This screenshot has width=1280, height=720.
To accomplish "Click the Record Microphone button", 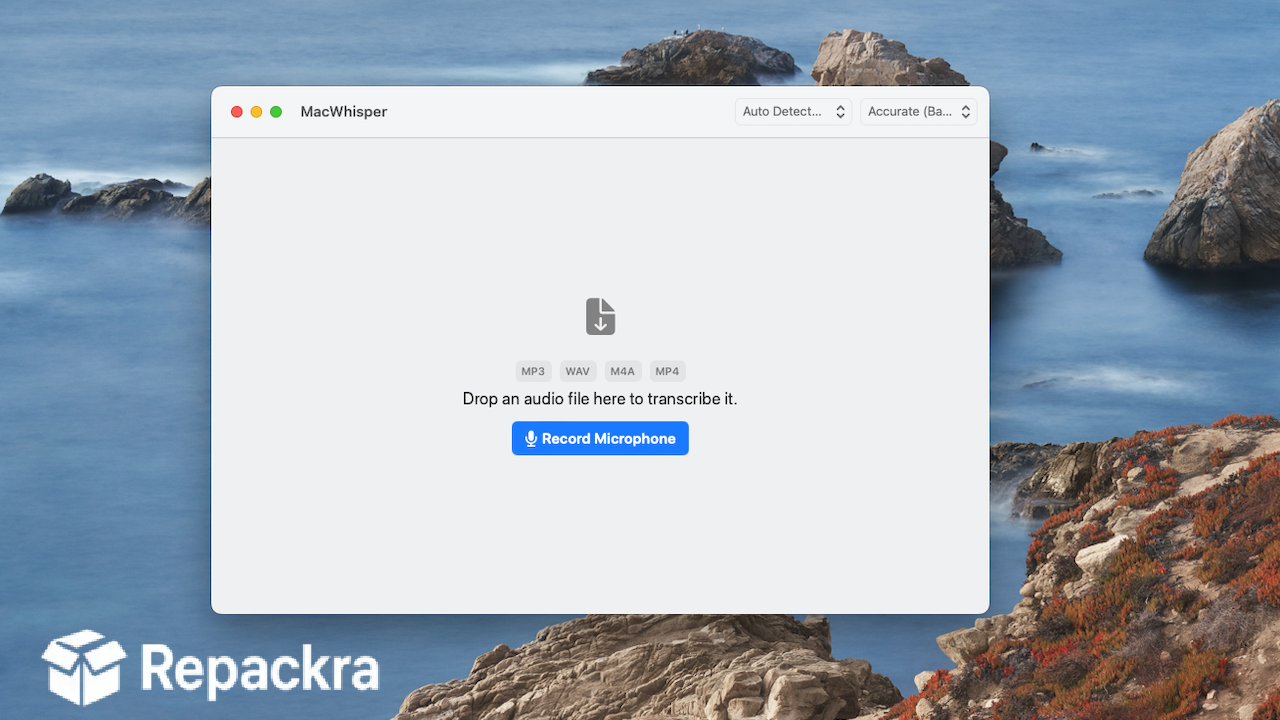I will coord(600,438).
